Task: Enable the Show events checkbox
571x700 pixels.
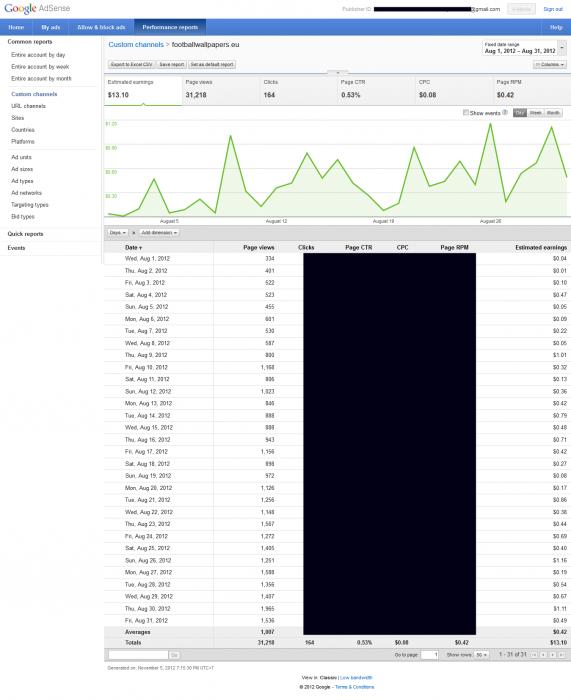Action: tap(466, 112)
